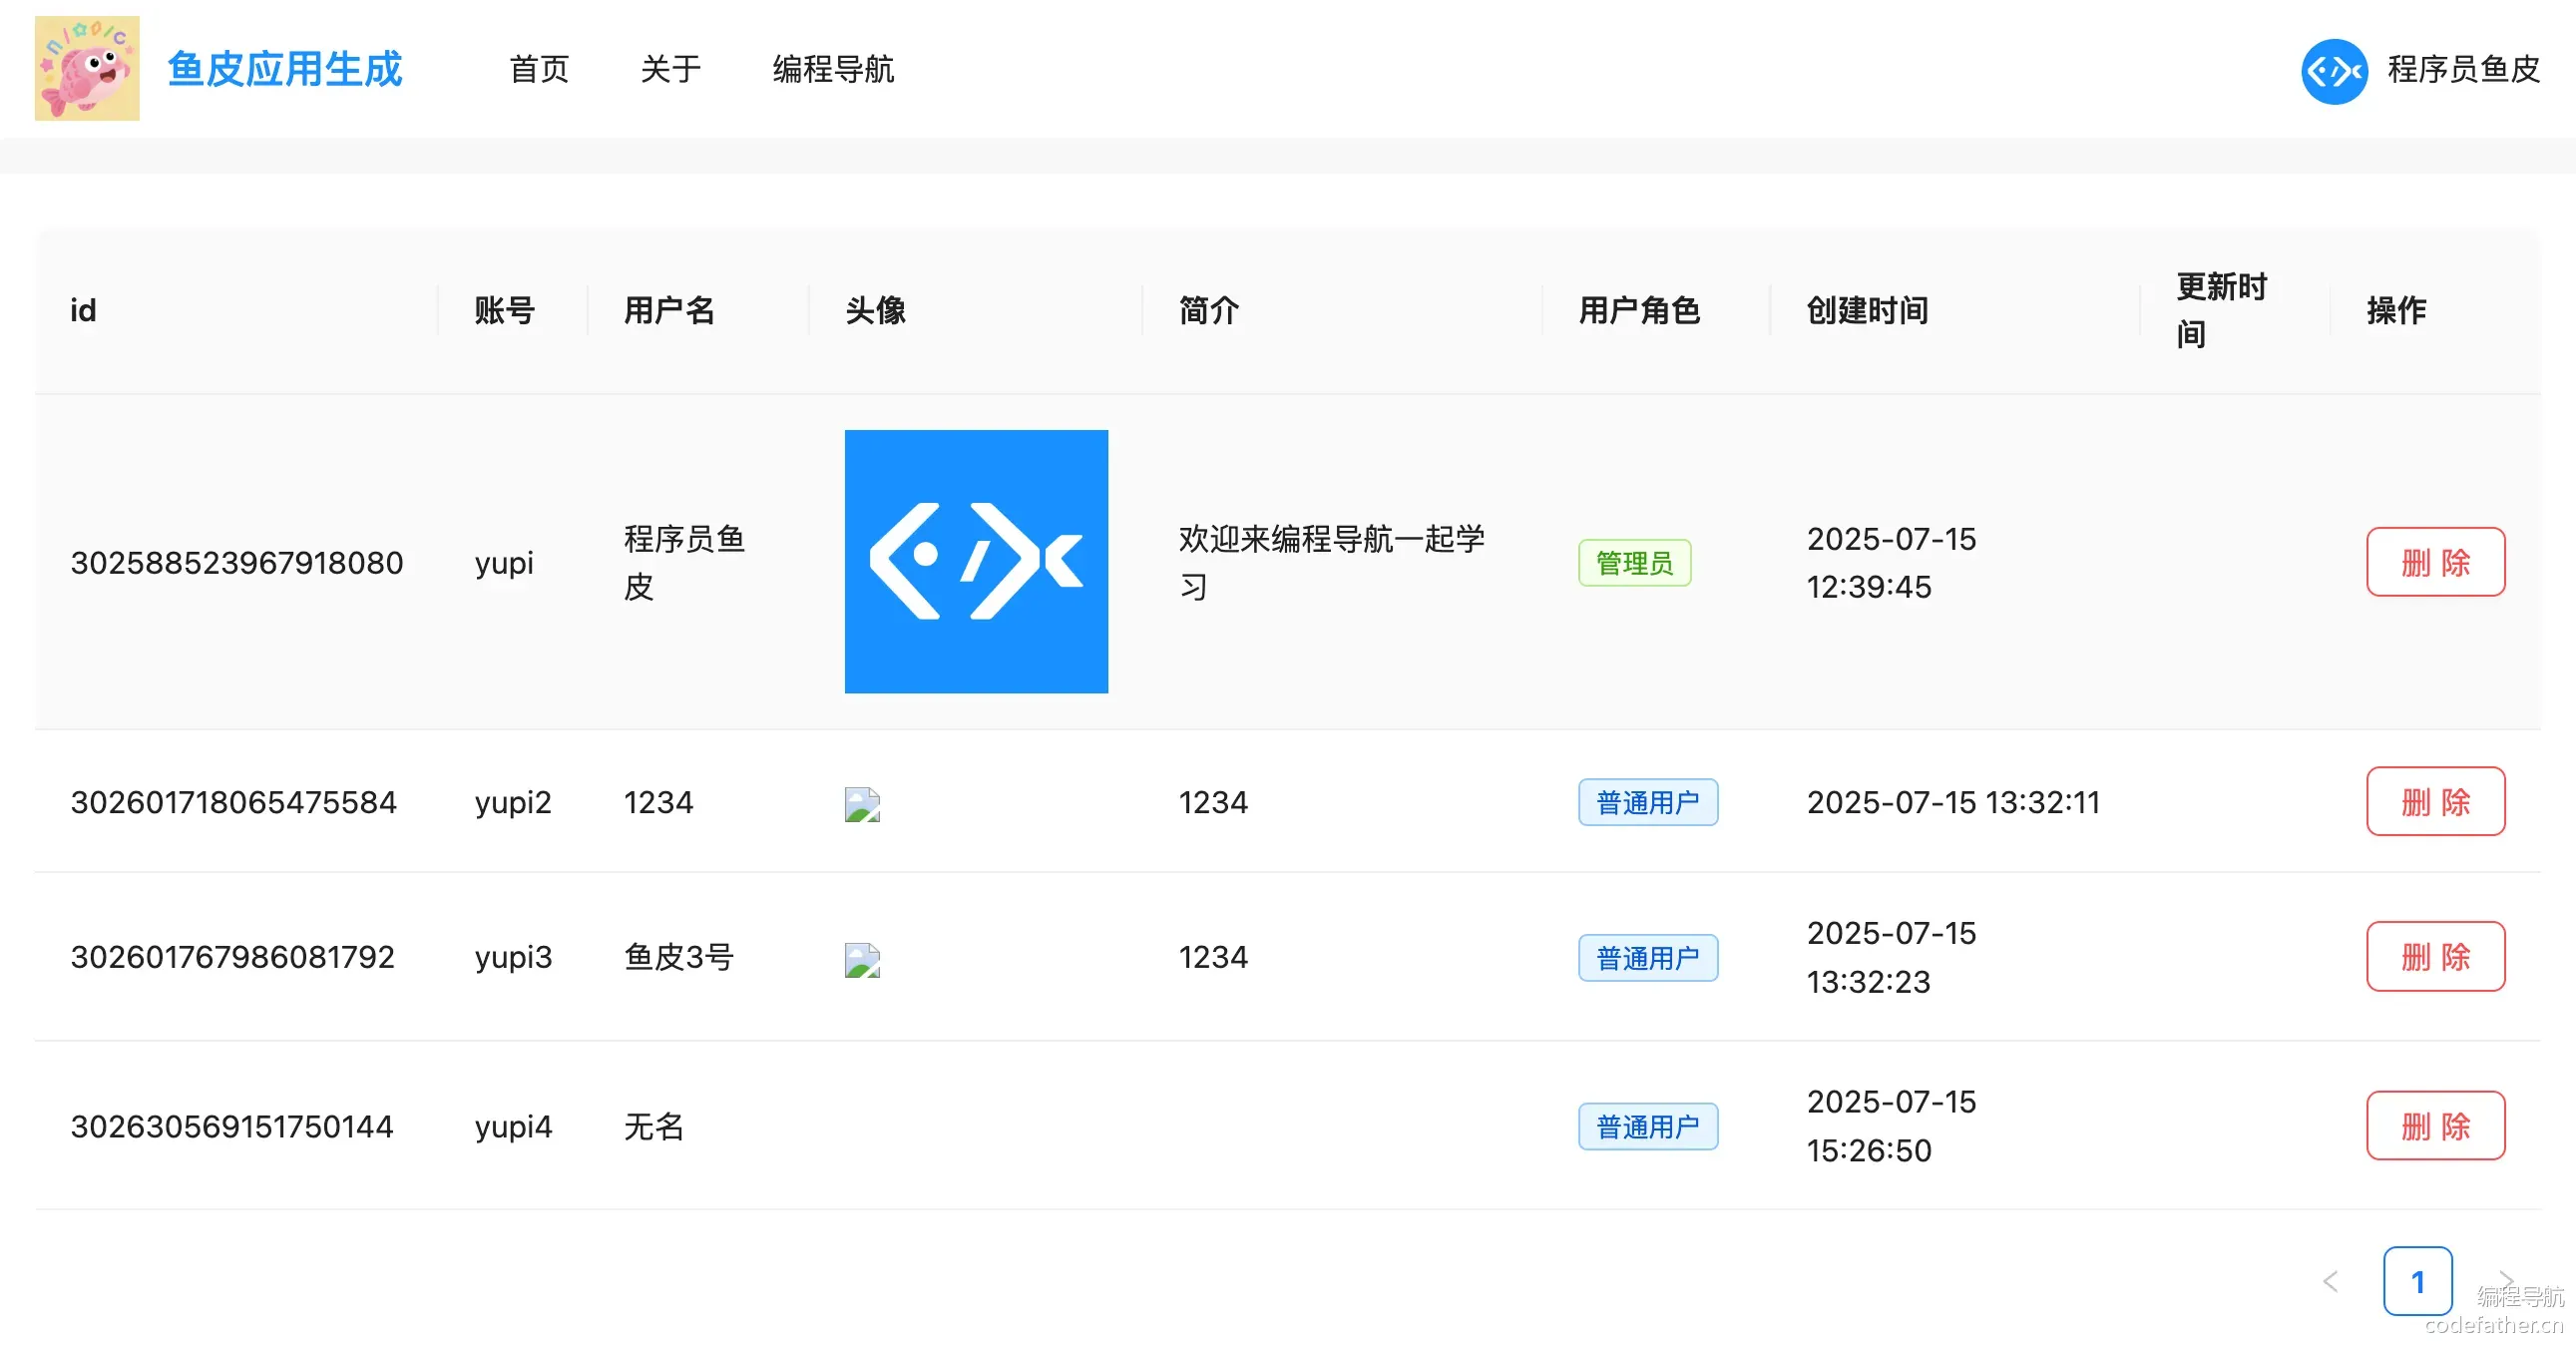Click the 管理员 role tag
Image resolution: width=2576 pixels, height=1349 pixels.
click(1635, 563)
